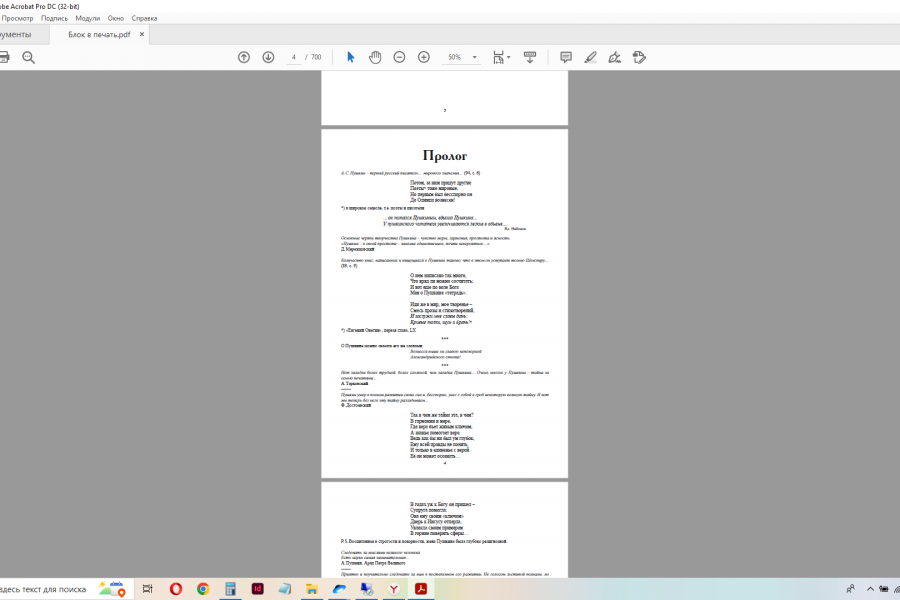Show hidden system tray icons
The width and height of the screenshot is (900, 600).
coord(870,589)
